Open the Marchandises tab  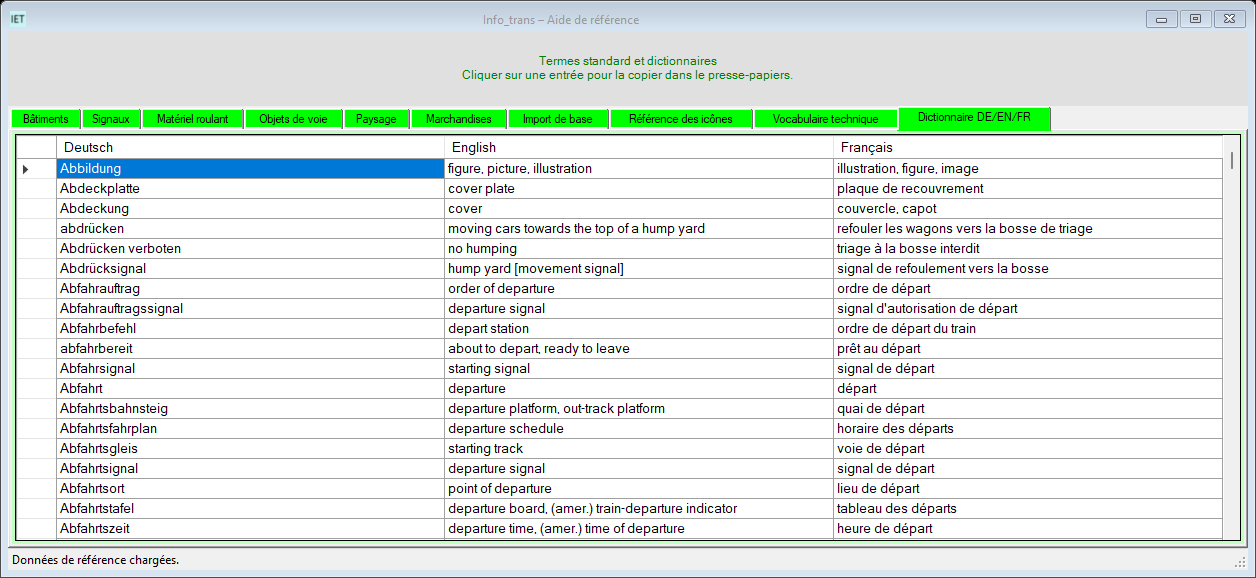pos(459,119)
